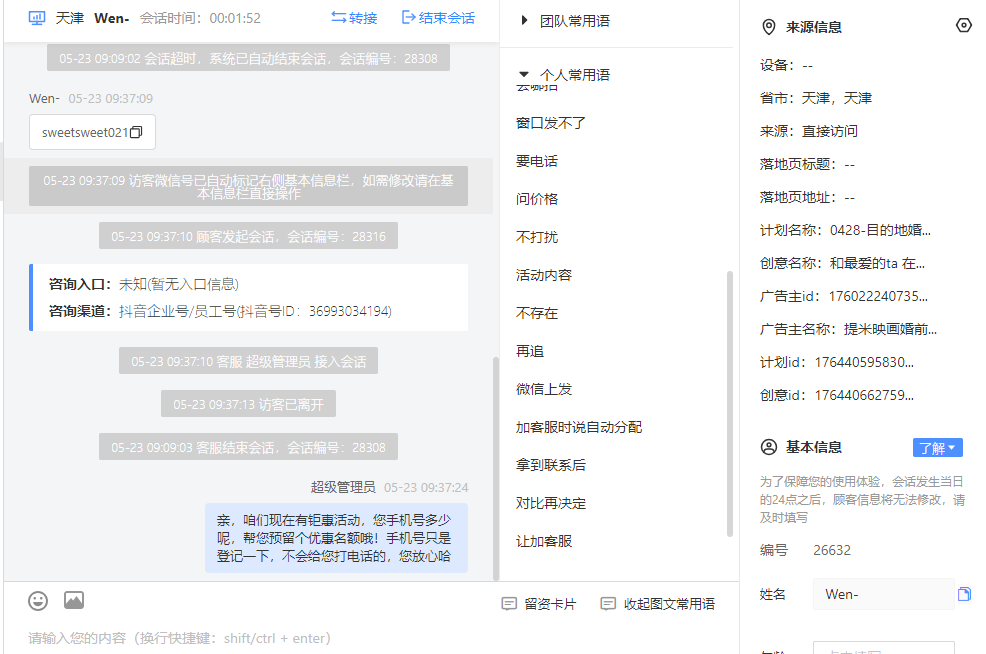Click the system notice with 会话编号：28316
Screen dimensions: 986x654
[248, 236]
